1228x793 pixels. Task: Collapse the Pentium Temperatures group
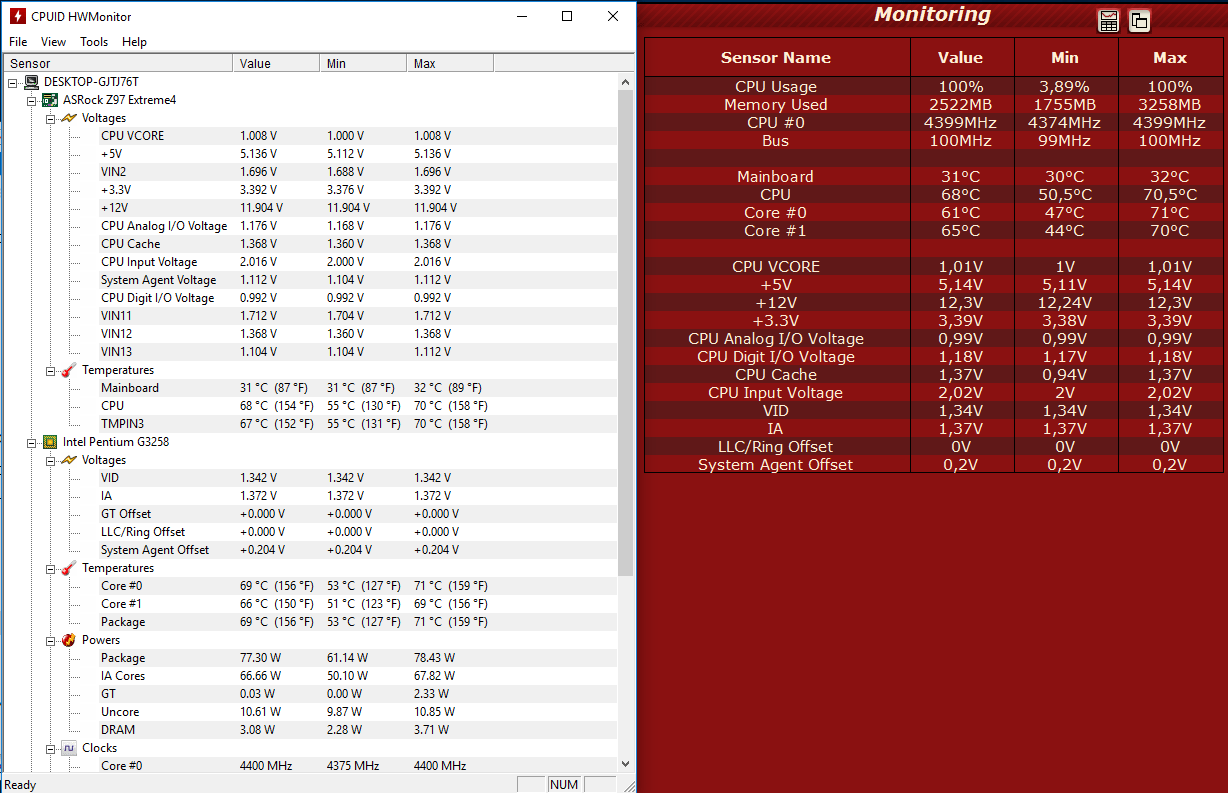50,568
